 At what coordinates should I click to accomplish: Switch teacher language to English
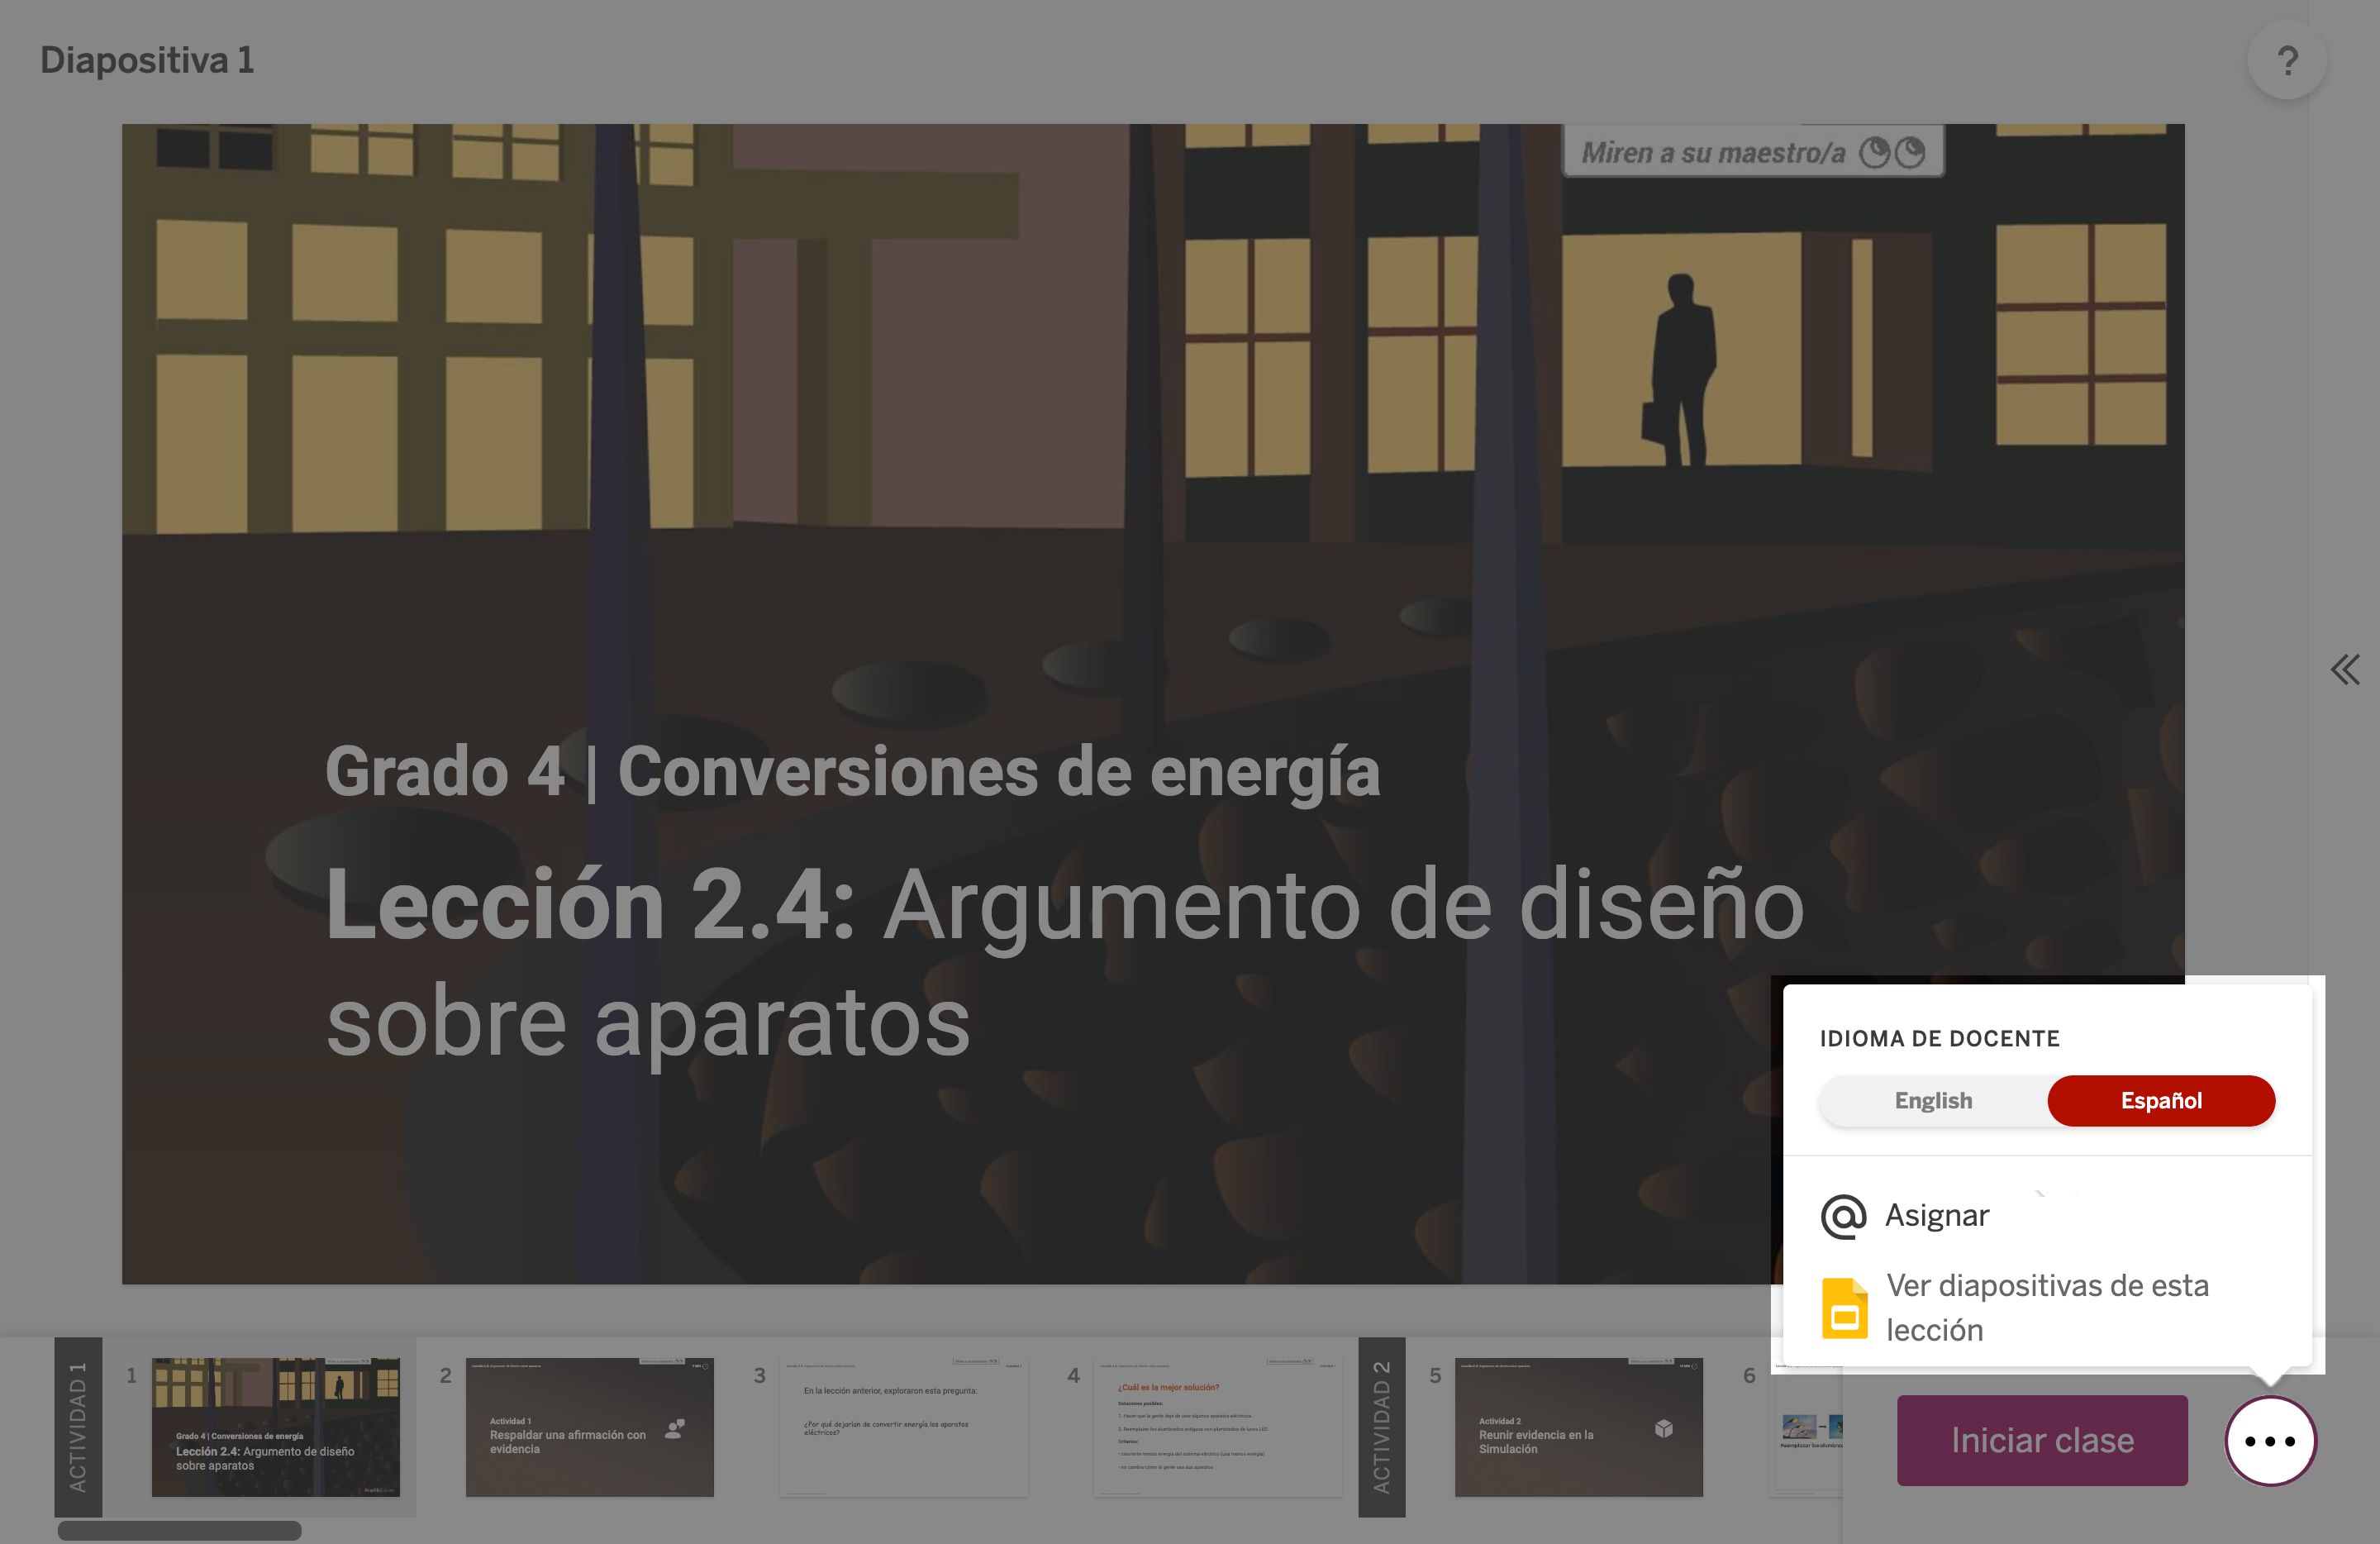click(x=1933, y=1100)
